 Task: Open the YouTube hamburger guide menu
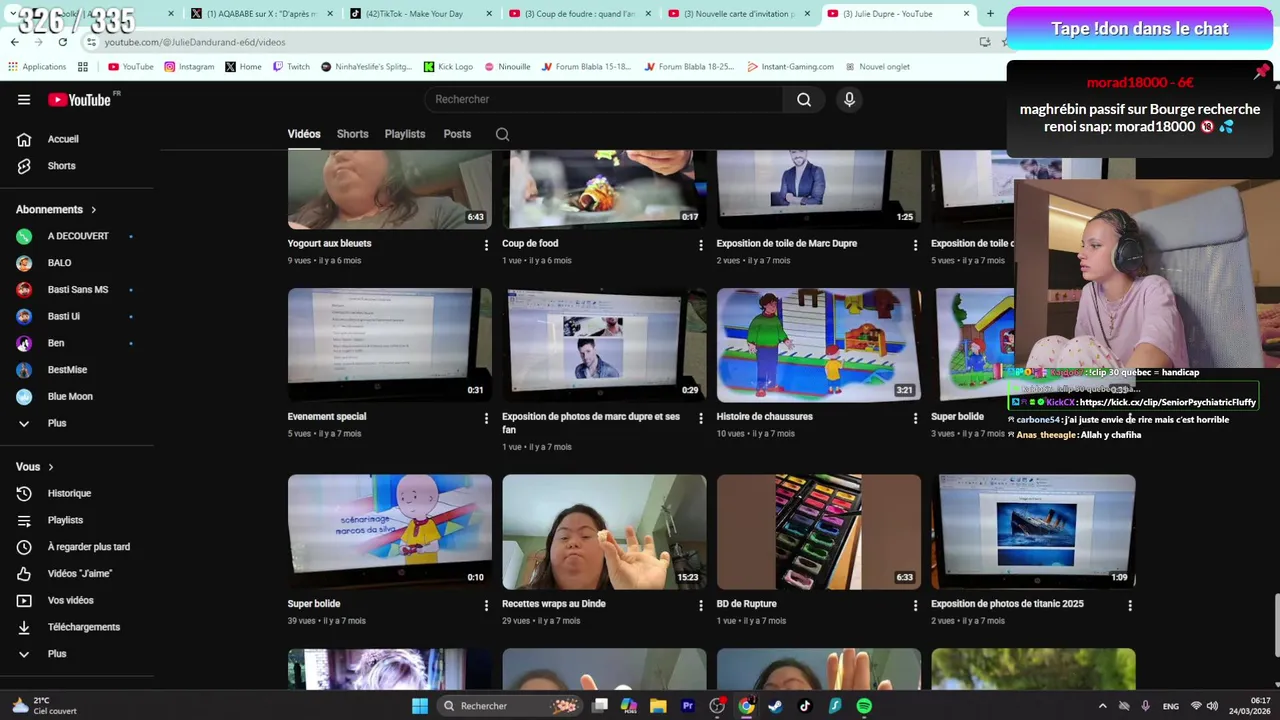pyautogui.click(x=24, y=99)
